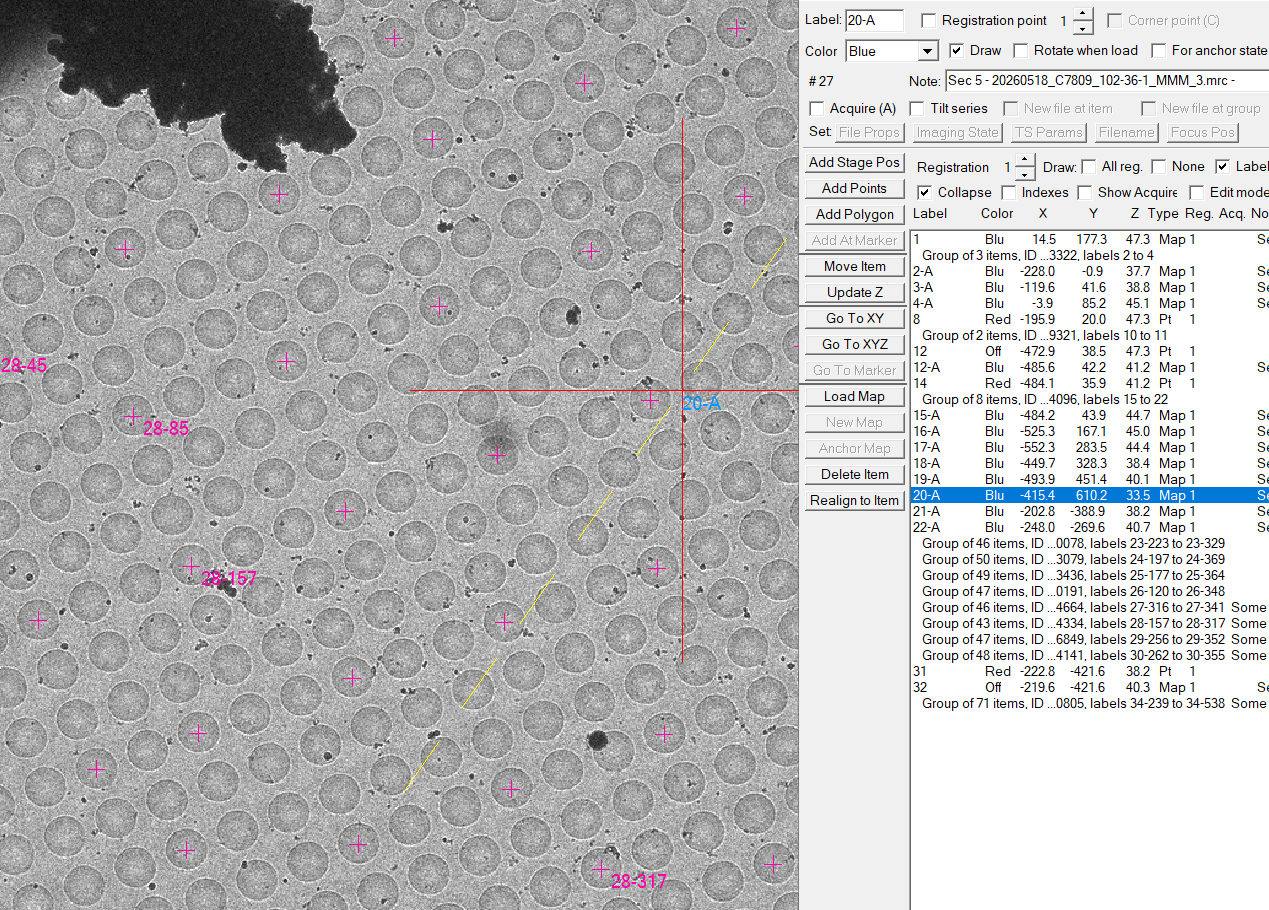Image resolution: width=1269 pixels, height=910 pixels.
Task: Select the 16-A map row
Action: 1090,431
